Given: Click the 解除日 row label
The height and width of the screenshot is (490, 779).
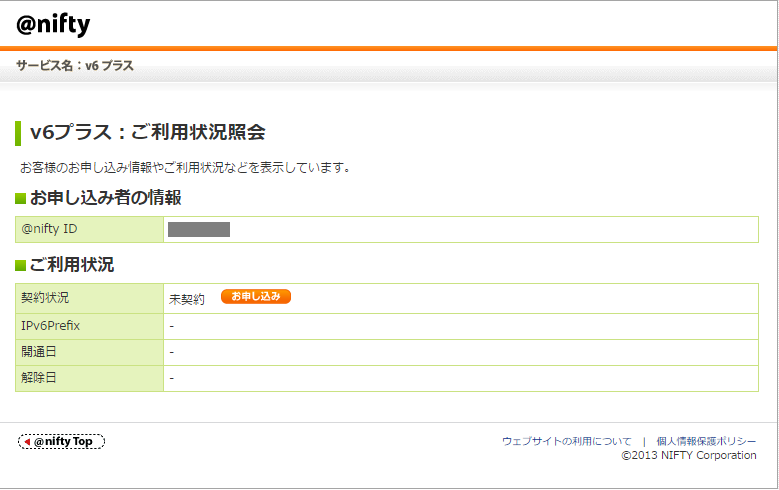Looking at the screenshot, I should point(39,378).
